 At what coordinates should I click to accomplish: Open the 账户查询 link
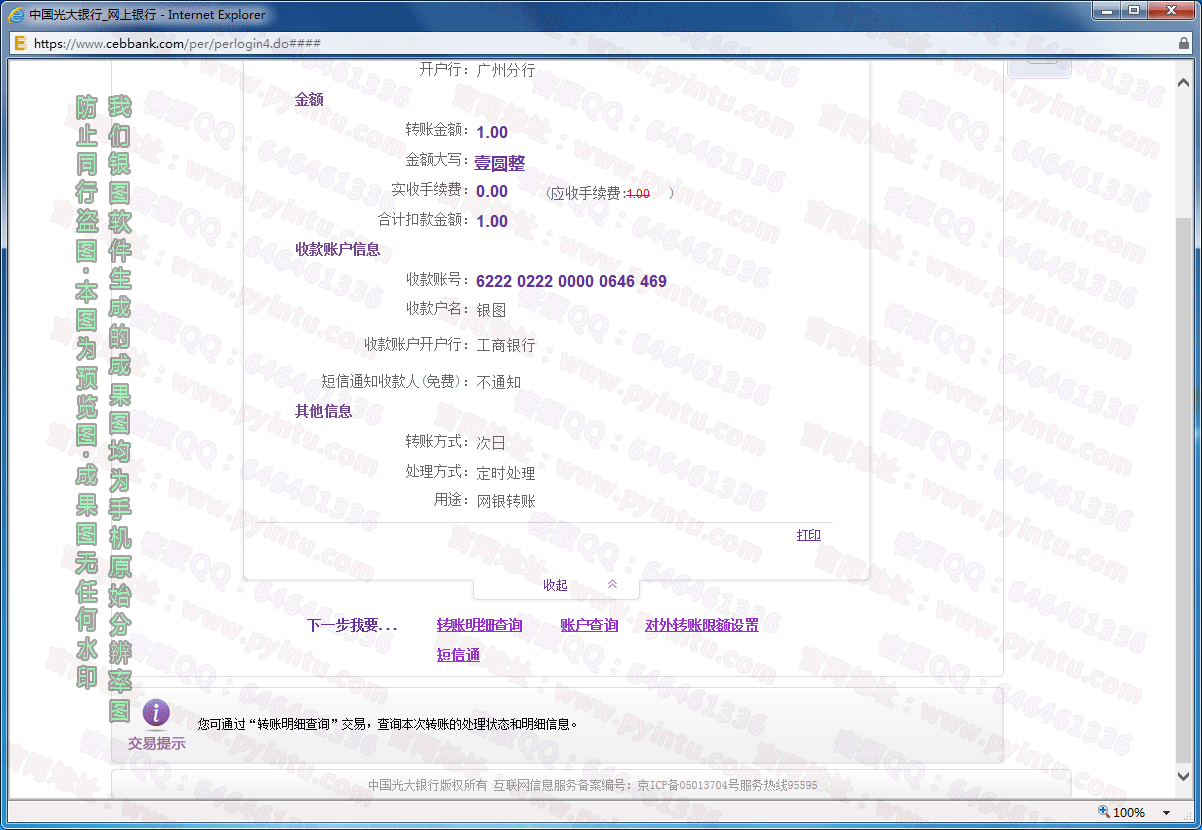pos(589,625)
